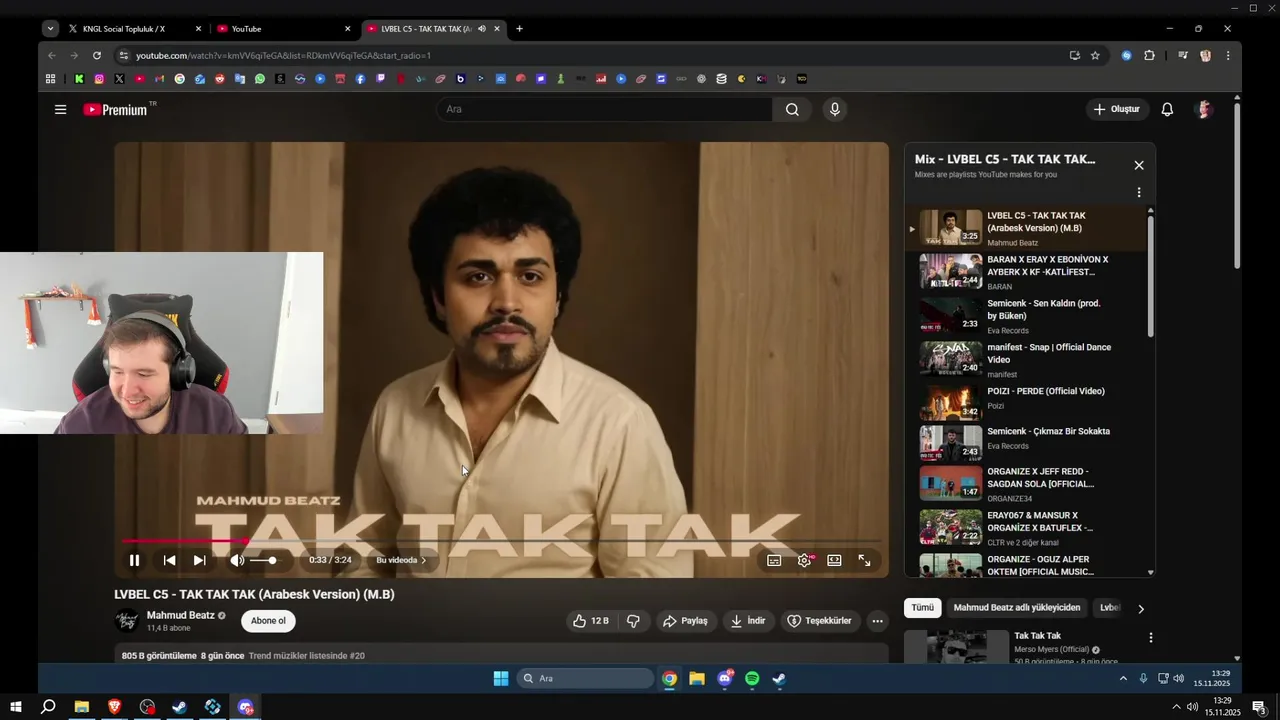Start voice search with microphone icon
Viewport: 1280px width, 720px height.
click(x=834, y=109)
